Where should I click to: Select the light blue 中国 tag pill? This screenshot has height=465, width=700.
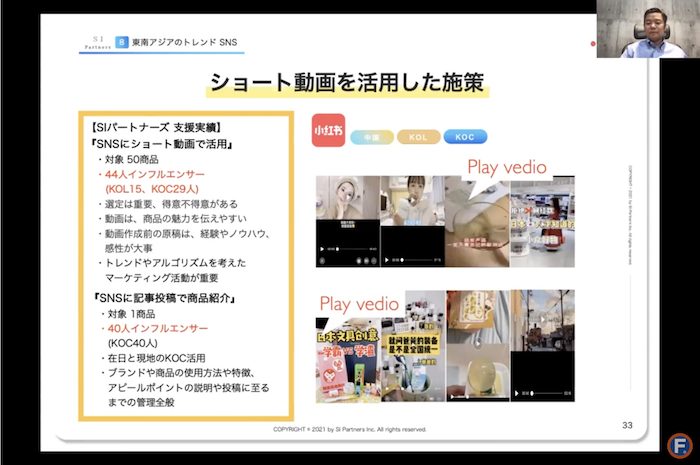[372, 137]
